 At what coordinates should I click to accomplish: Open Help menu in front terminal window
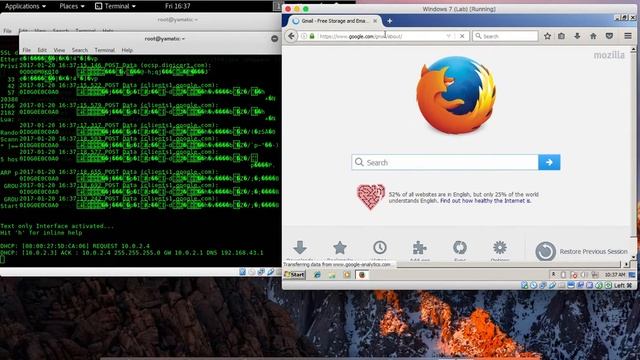point(127,50)
